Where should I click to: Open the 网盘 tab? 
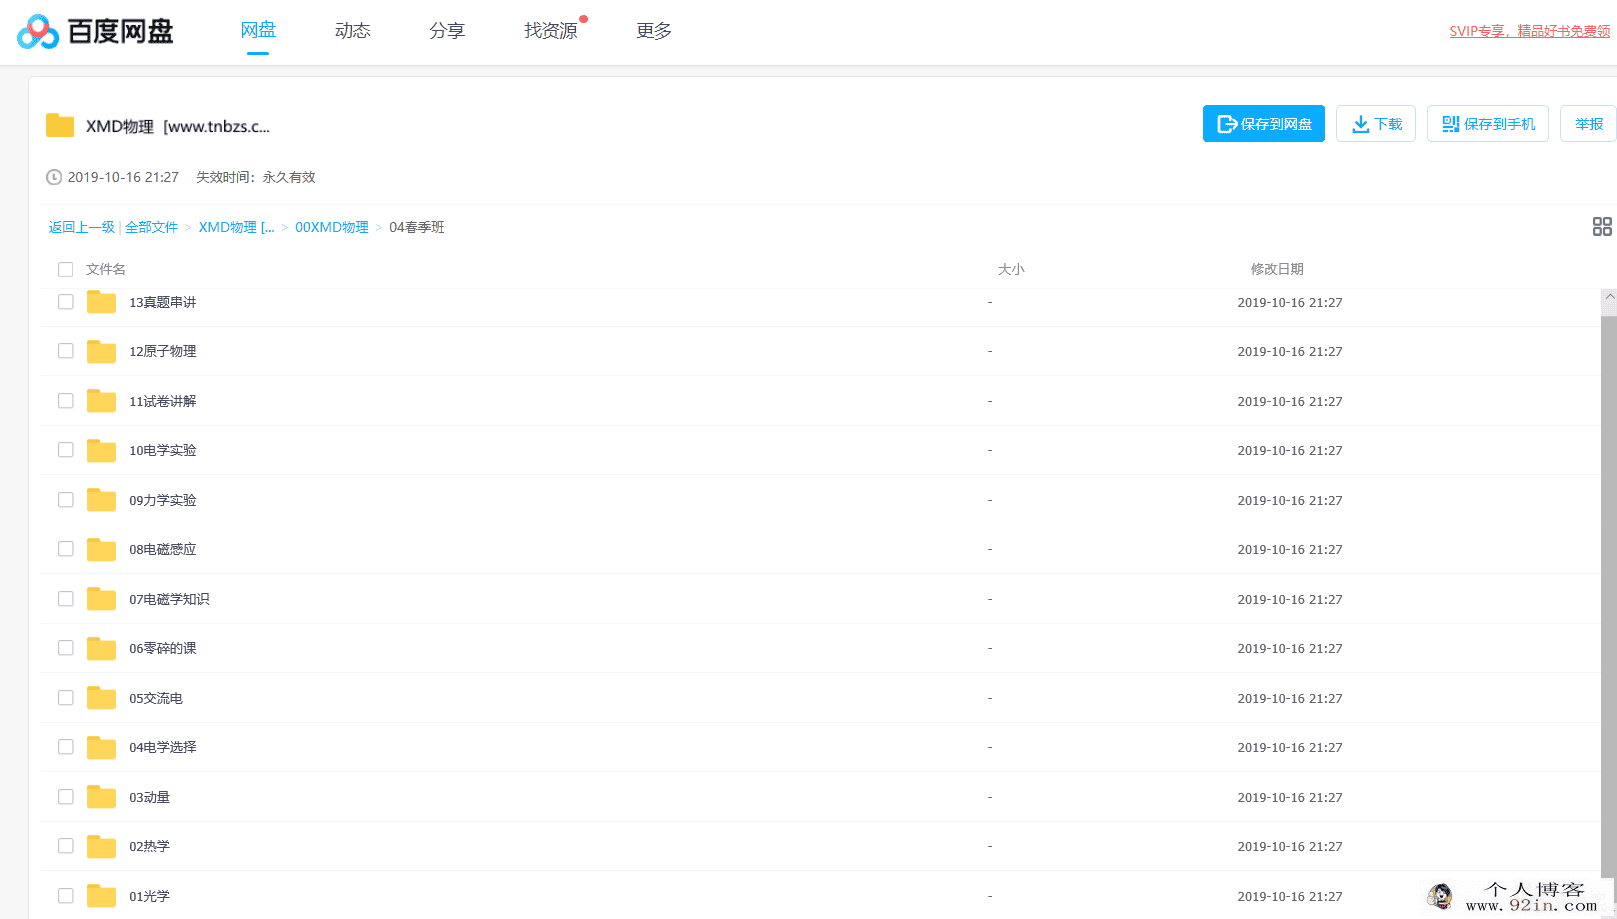258,31
